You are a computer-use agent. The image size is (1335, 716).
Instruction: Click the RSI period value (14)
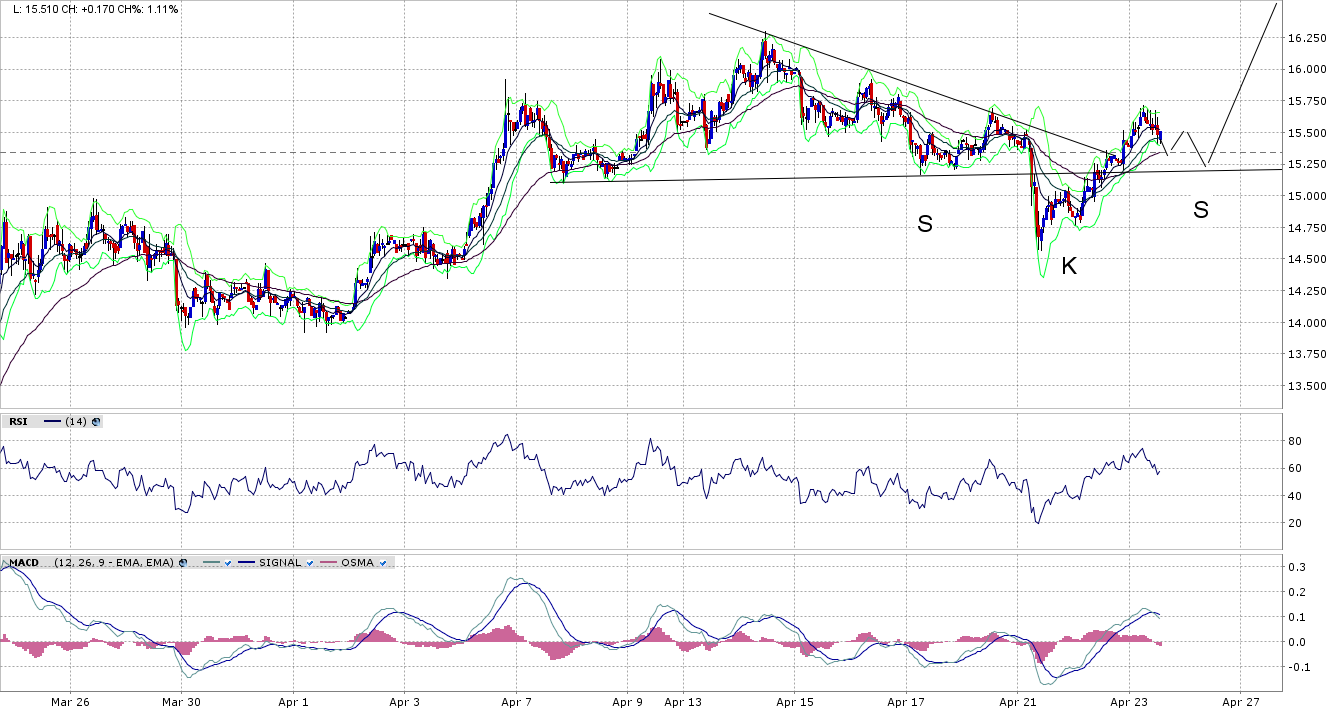(x=76, y=422)
